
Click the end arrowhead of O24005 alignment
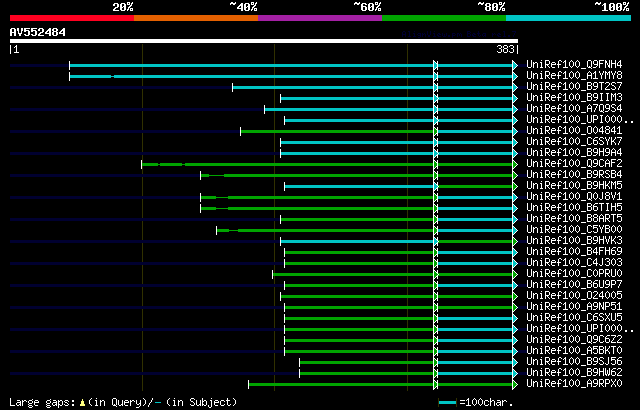(515, 297)
